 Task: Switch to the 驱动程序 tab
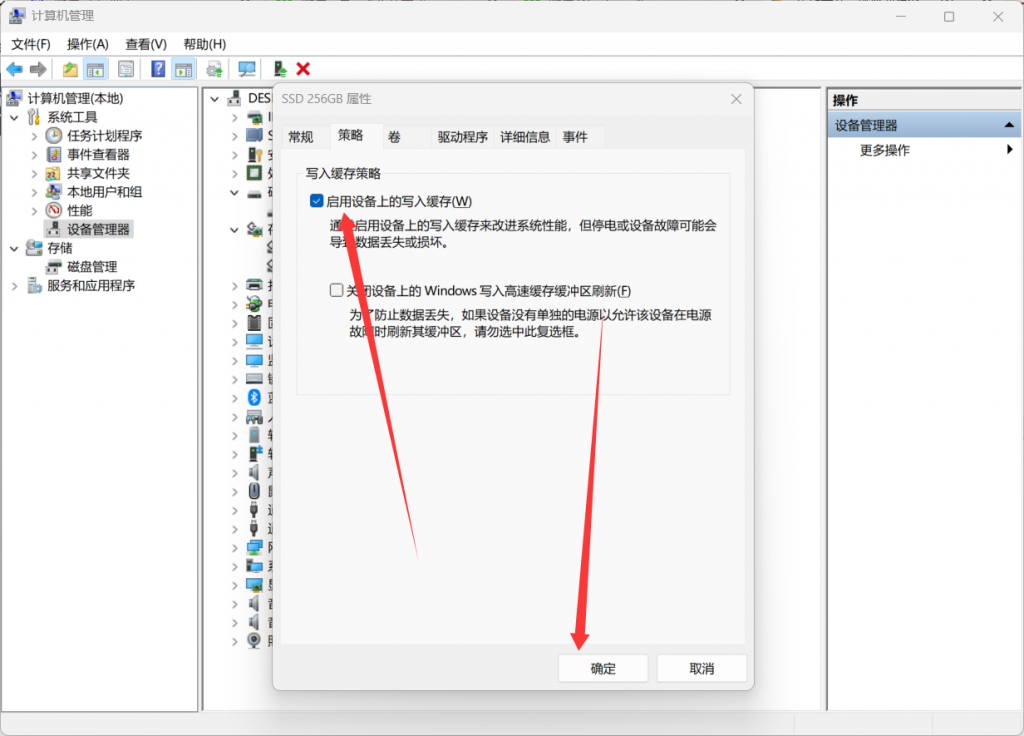click(x=462, y=138)
